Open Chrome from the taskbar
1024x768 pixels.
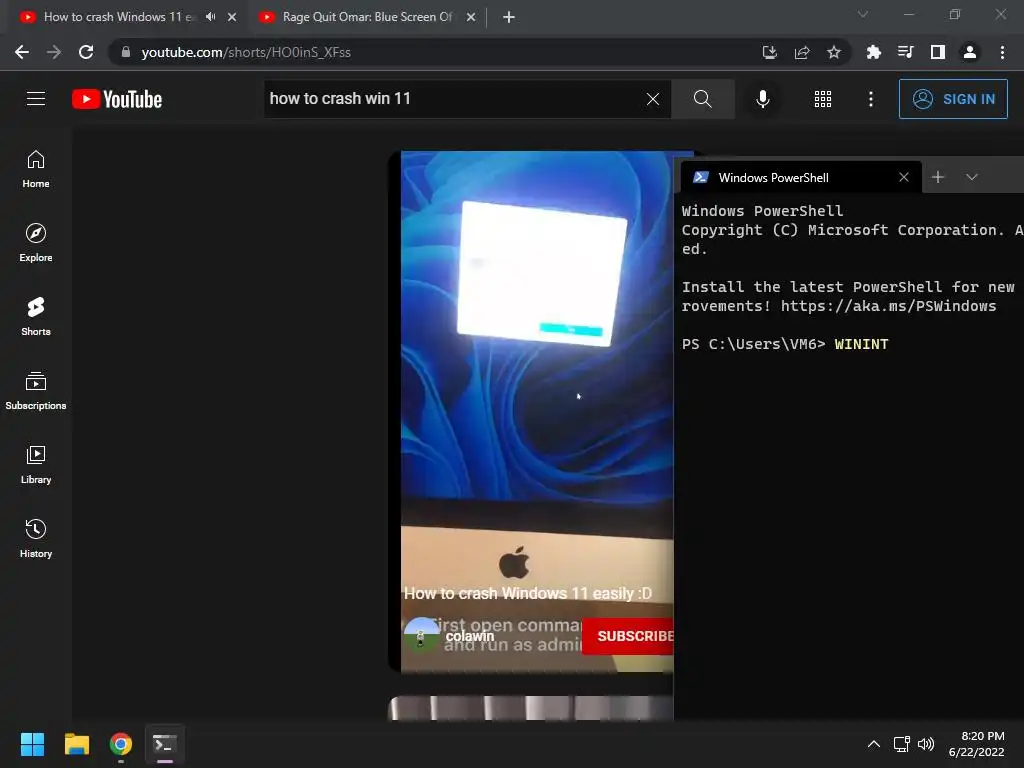[x=121, y=744]
